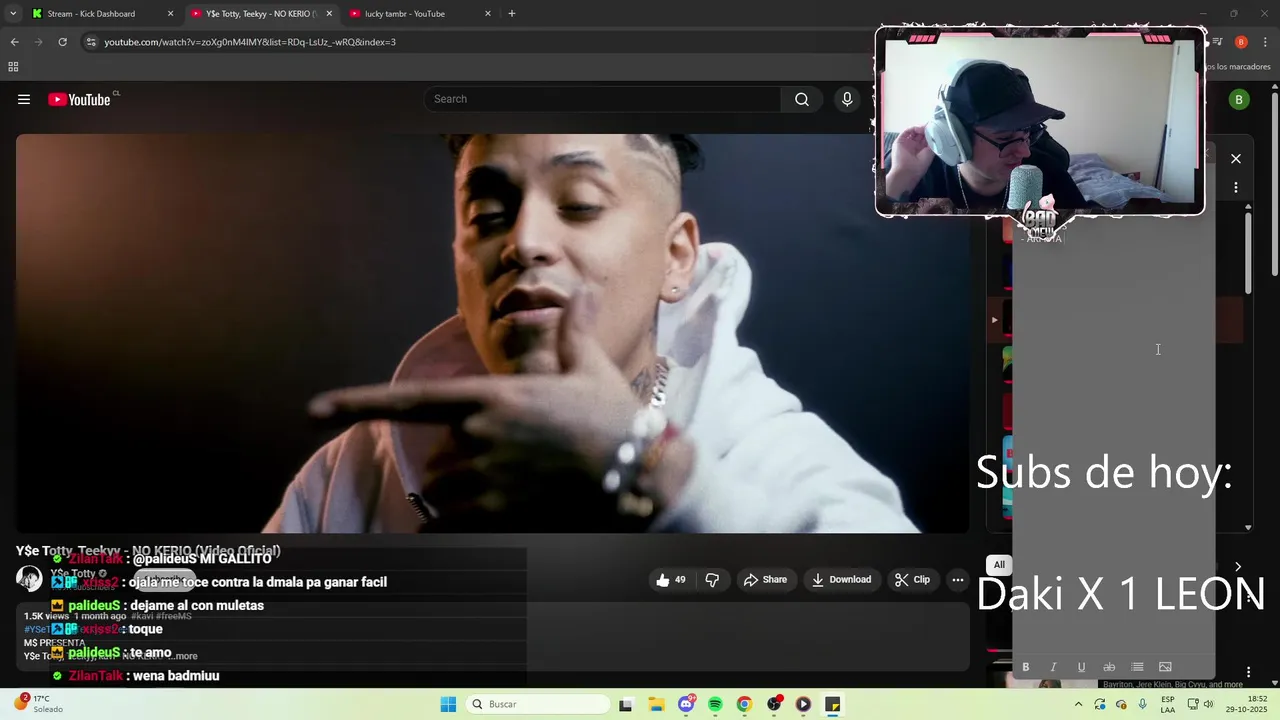Open Spotify from taskbar
1280x720 pixels.
click(x=715, y=704)
